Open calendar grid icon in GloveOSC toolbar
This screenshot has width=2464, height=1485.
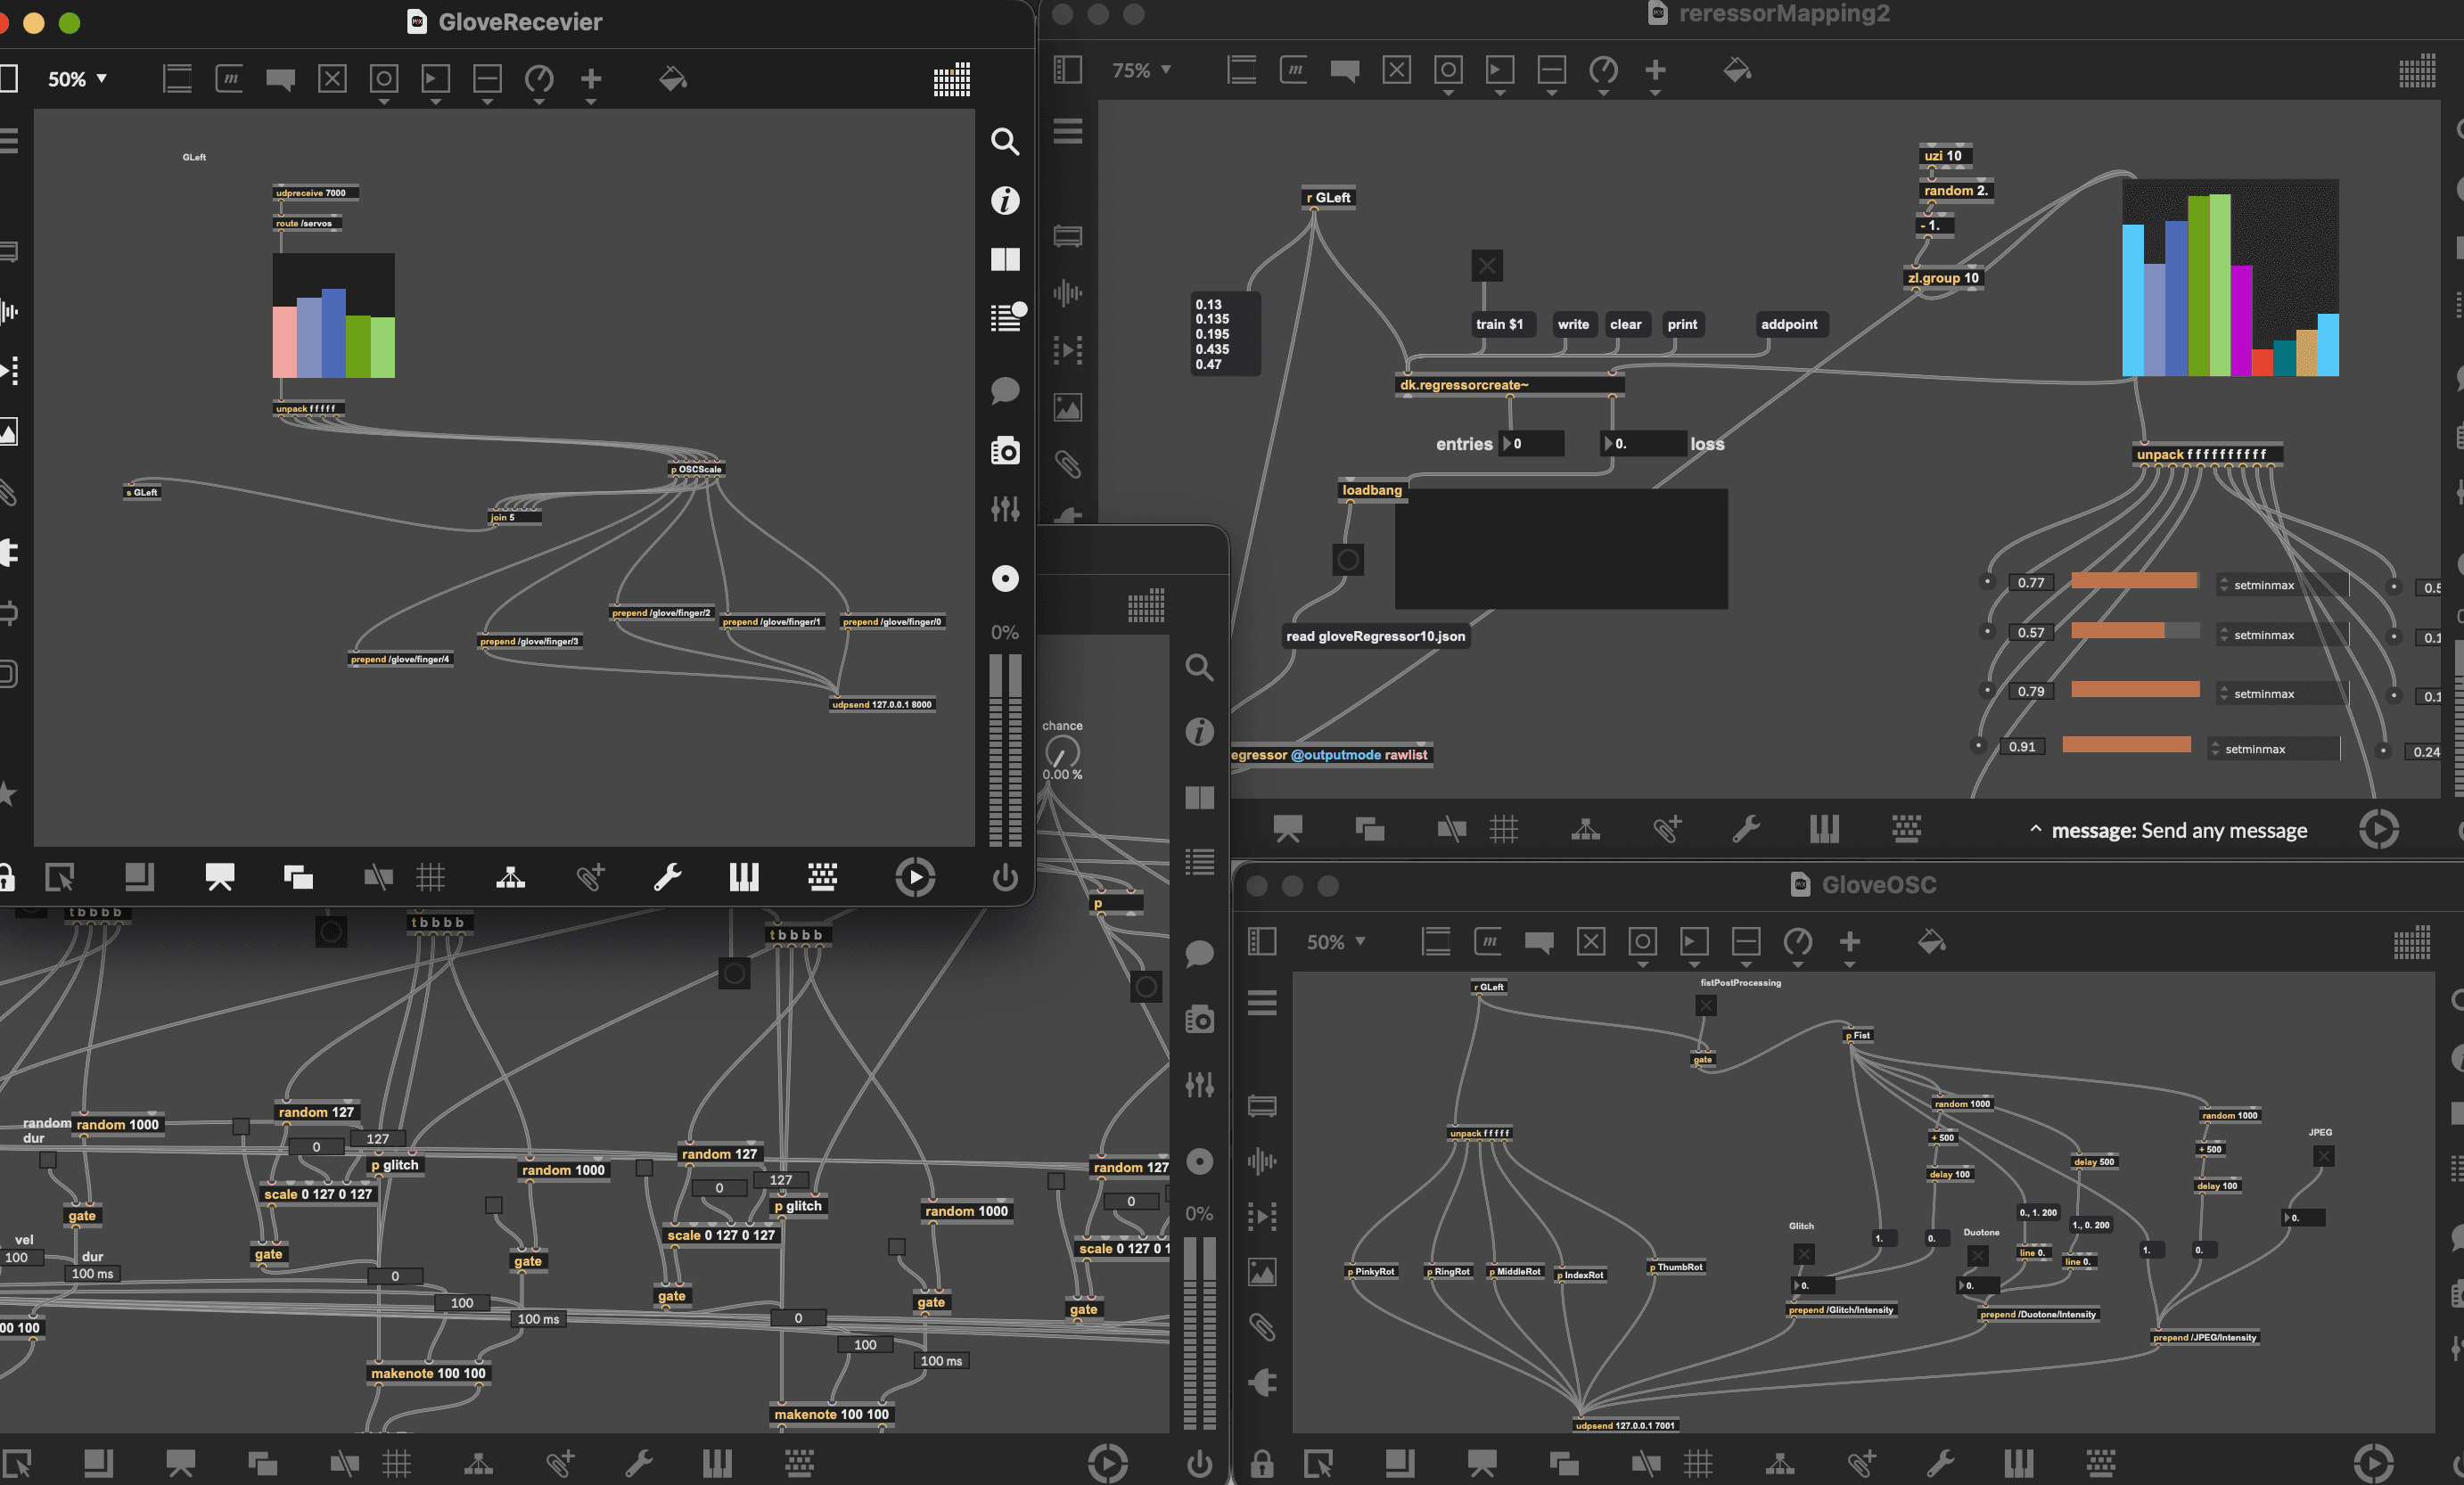coord(2412,942)
